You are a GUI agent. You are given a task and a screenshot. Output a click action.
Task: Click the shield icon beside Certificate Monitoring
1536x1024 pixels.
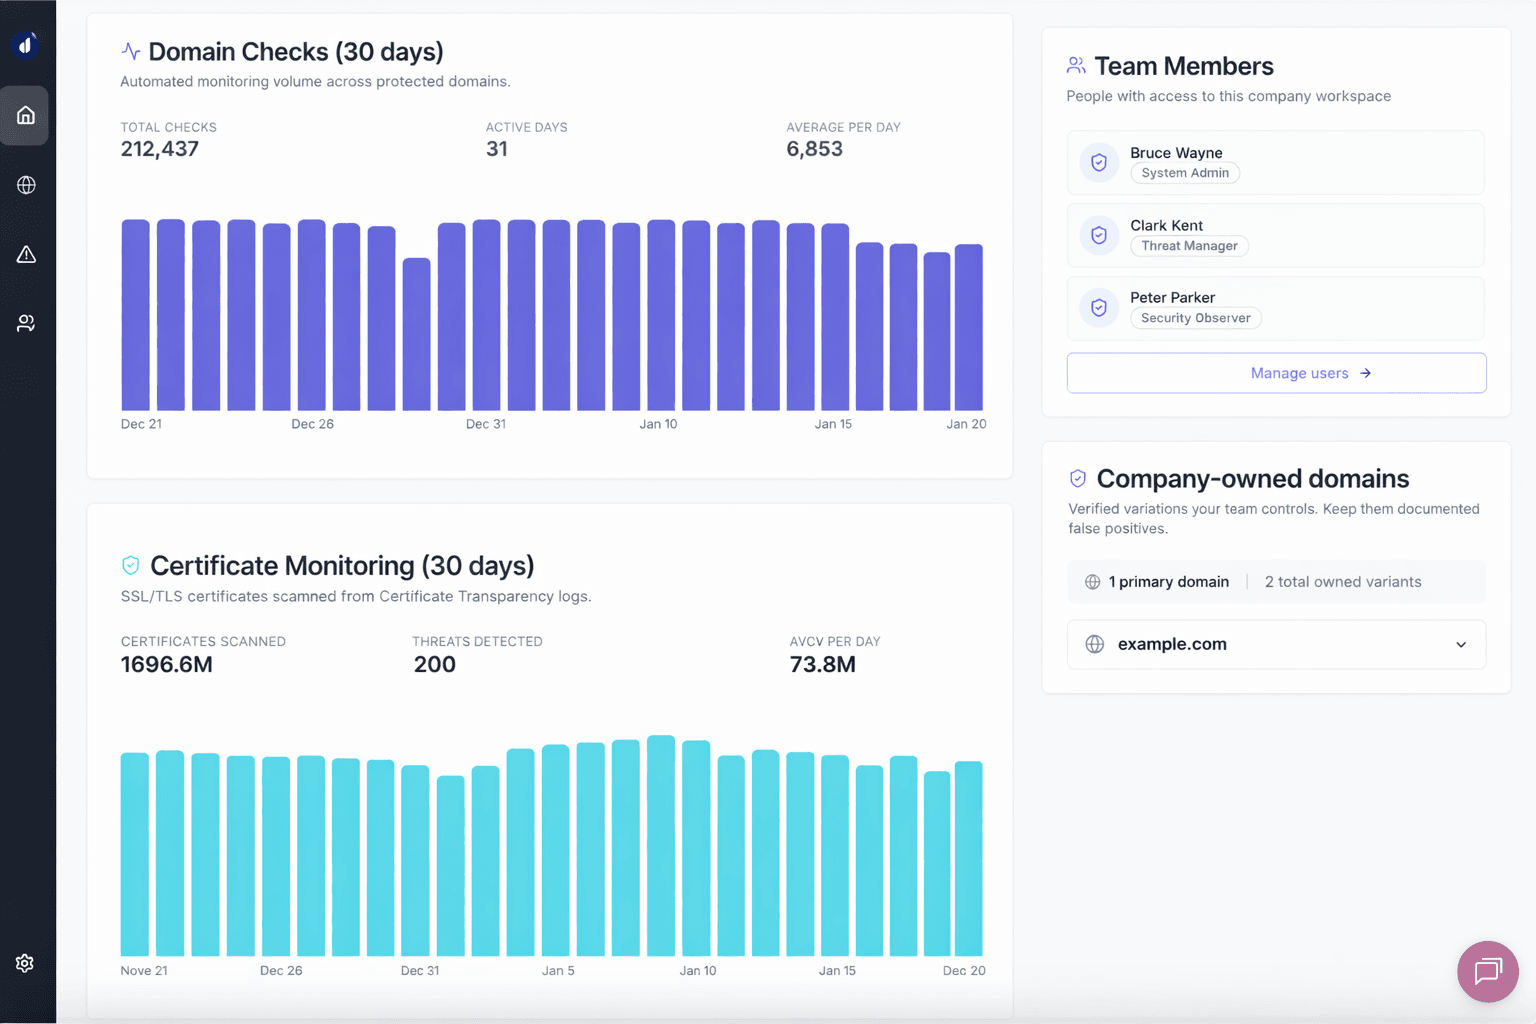pyautogui.click(x=130, y=565)
